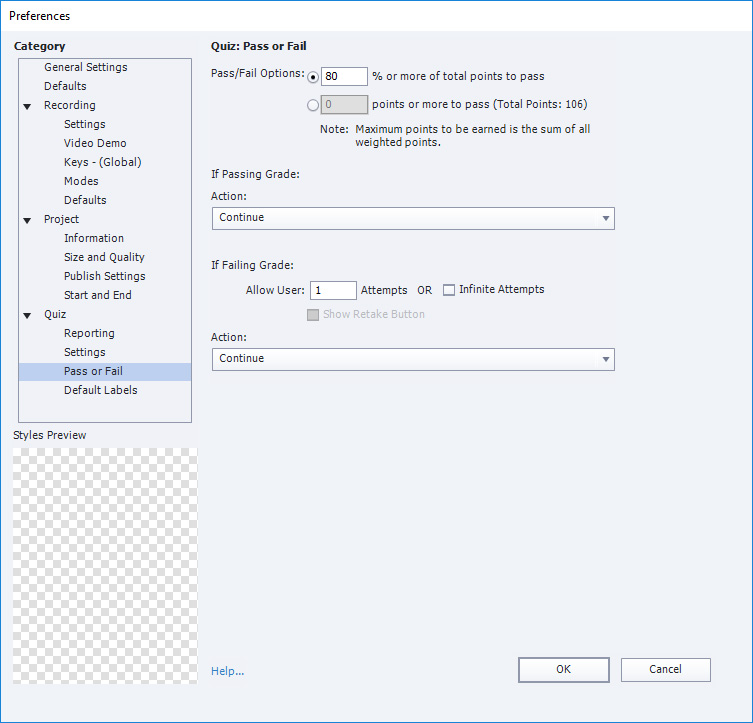Screen dimensions: 753x723
Task: Open Recording Settings category
Action: point(85,124)
